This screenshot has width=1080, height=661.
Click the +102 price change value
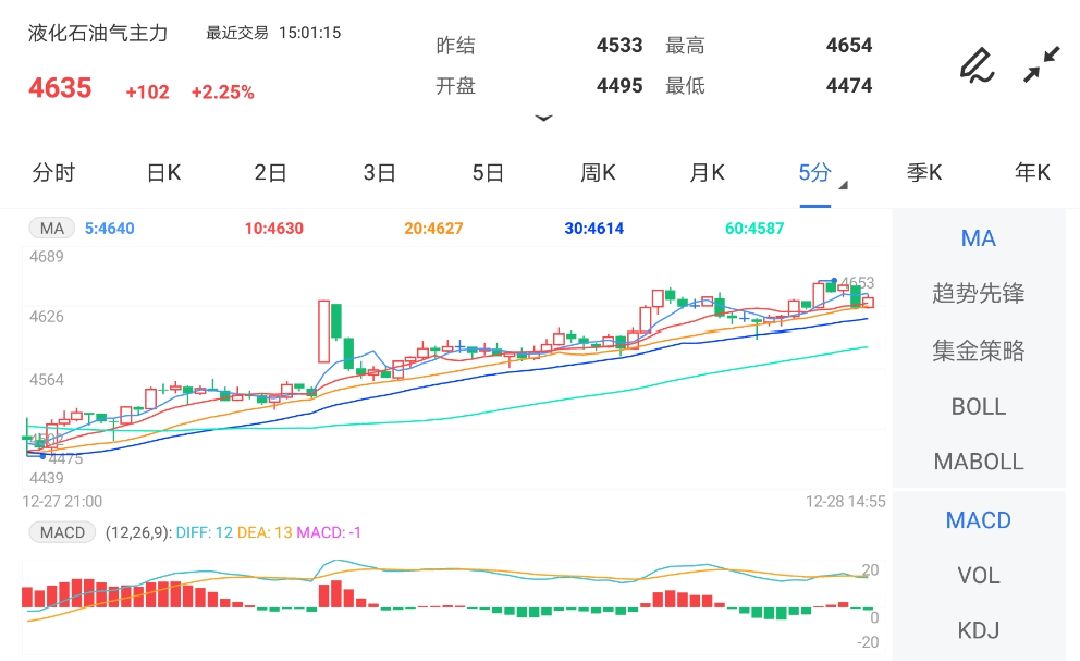point(147,92)
